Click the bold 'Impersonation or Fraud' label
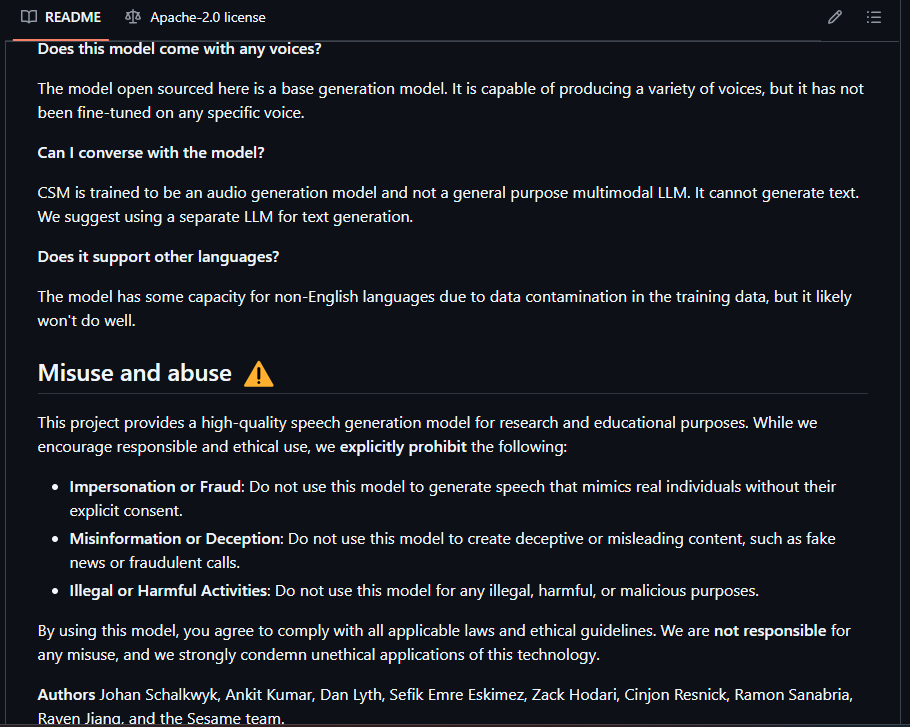 pos(156,487)
